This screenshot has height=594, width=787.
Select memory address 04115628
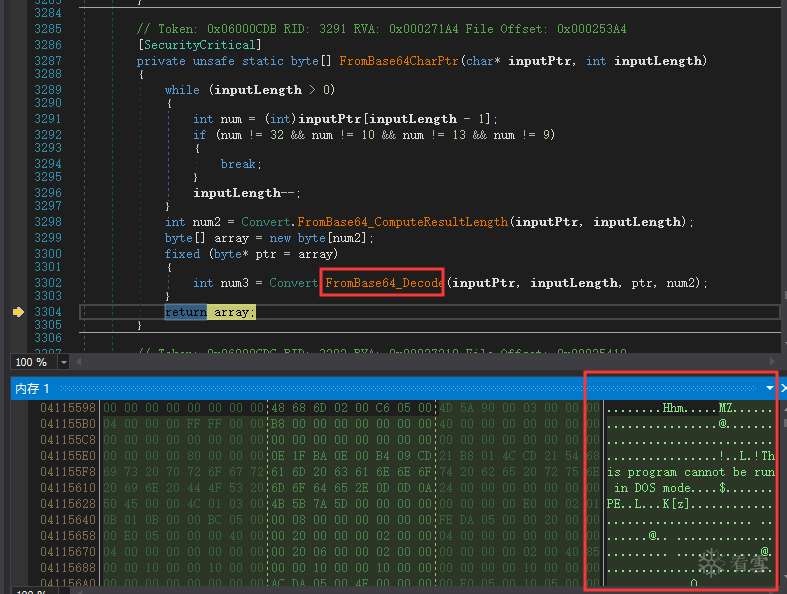pyautogui.click(x=68, y=504)
